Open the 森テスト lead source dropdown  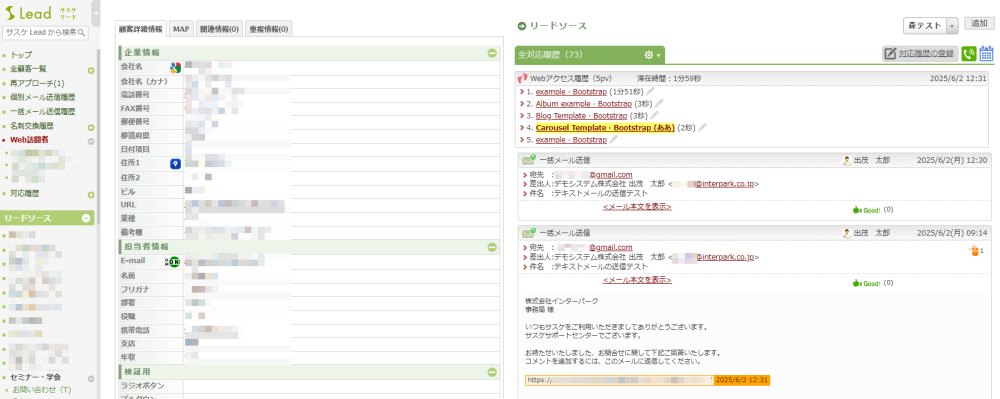coord(931,25)
